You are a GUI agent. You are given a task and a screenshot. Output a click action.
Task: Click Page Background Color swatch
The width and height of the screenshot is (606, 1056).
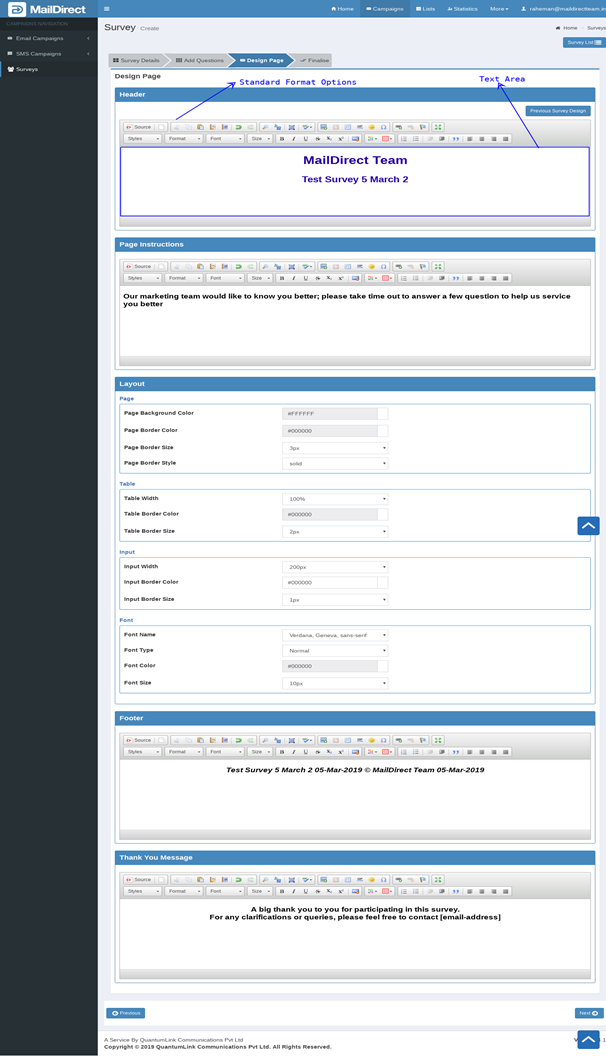[382, 413]
